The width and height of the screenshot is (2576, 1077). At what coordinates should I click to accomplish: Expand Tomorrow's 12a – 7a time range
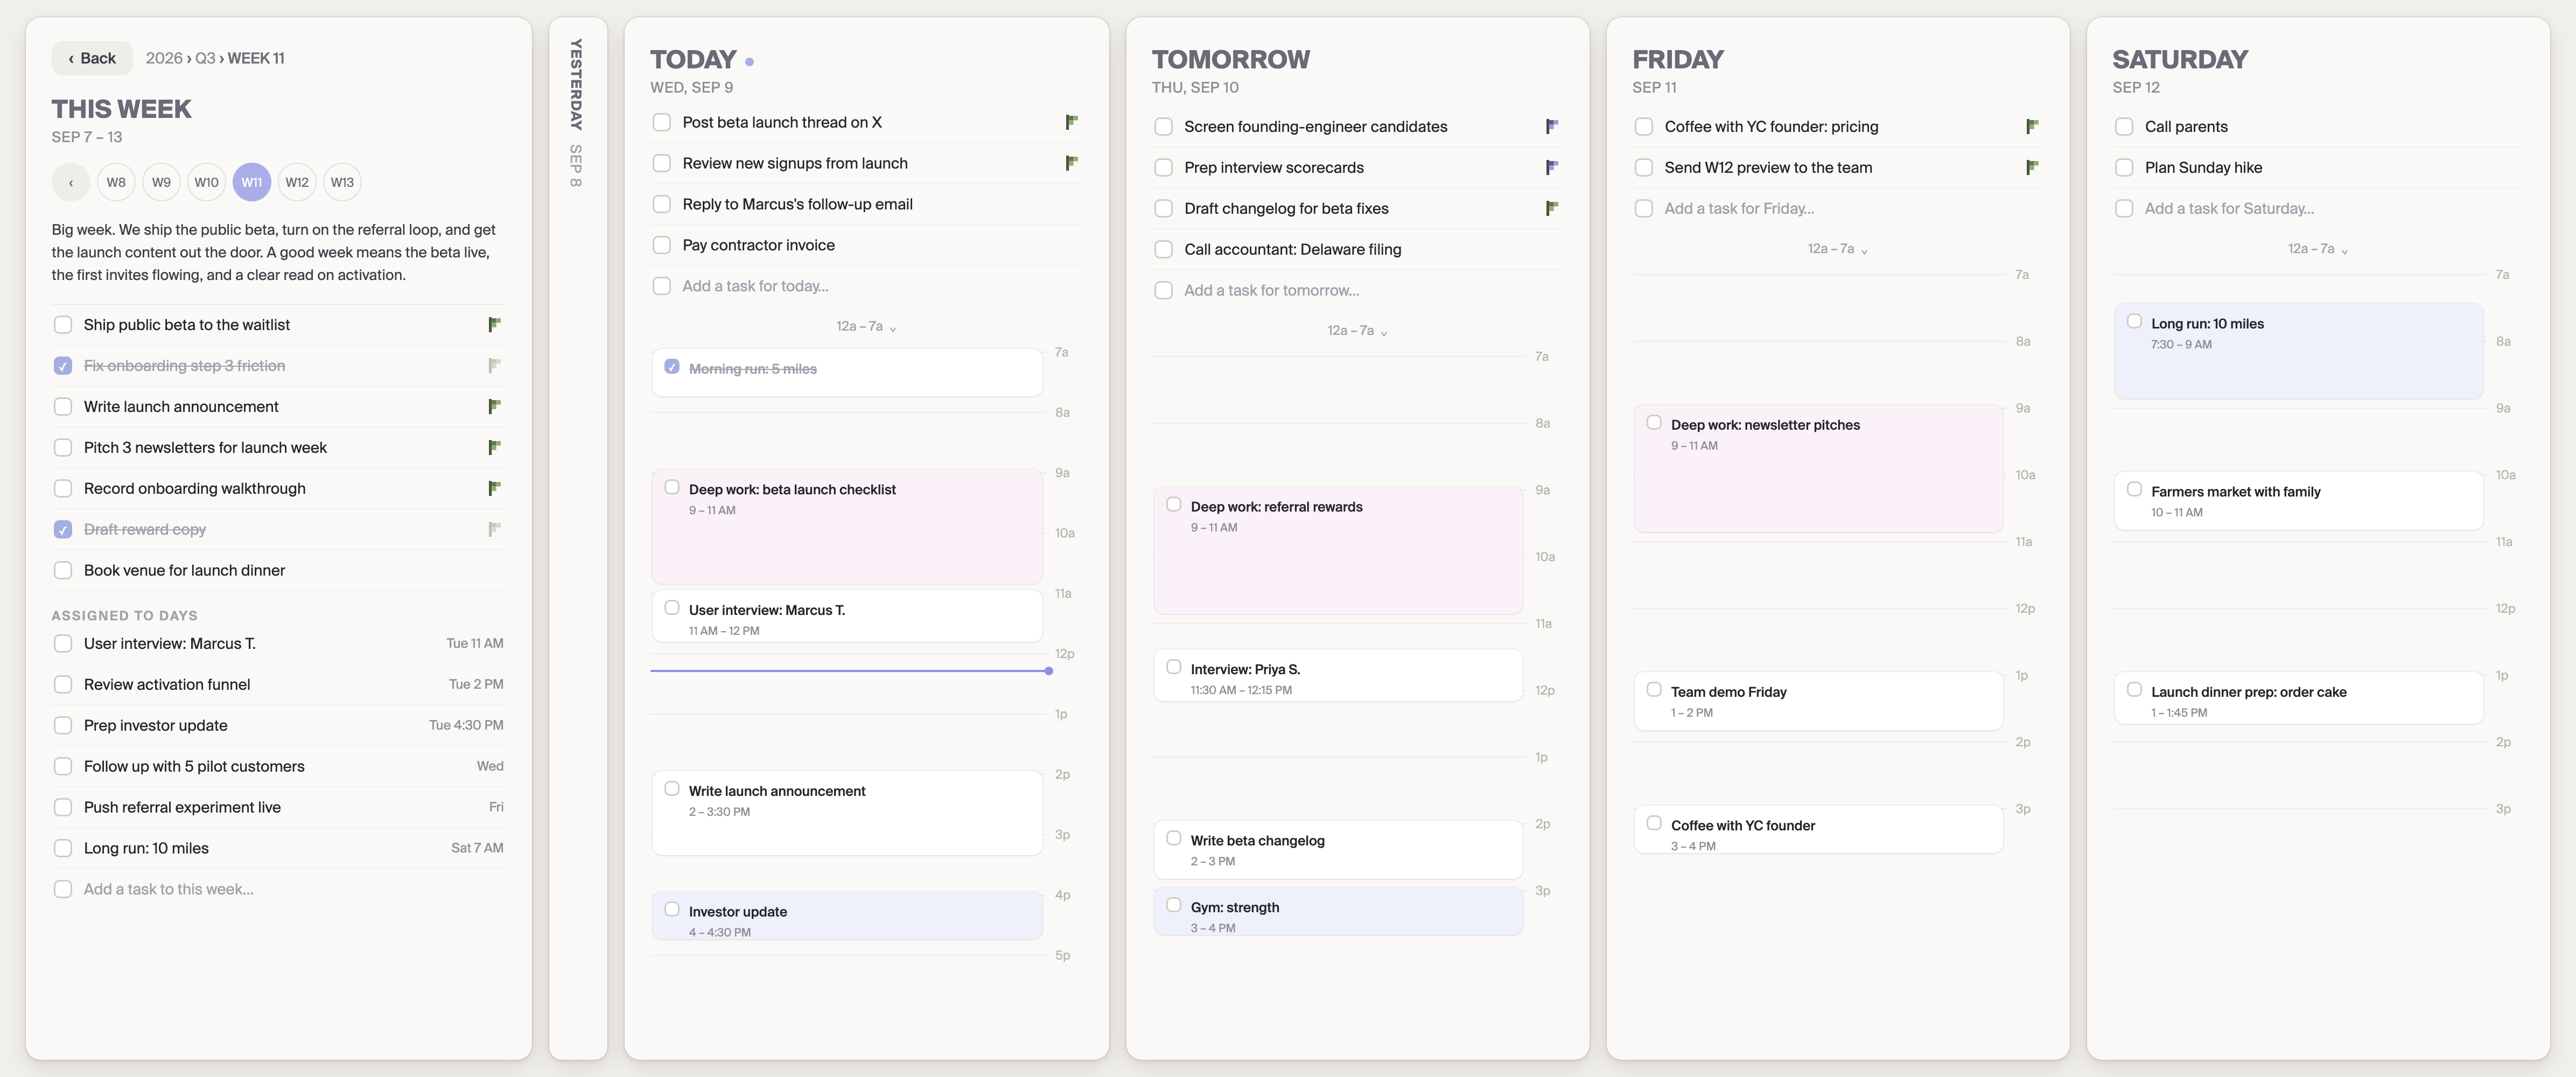tap(1357, 331)
